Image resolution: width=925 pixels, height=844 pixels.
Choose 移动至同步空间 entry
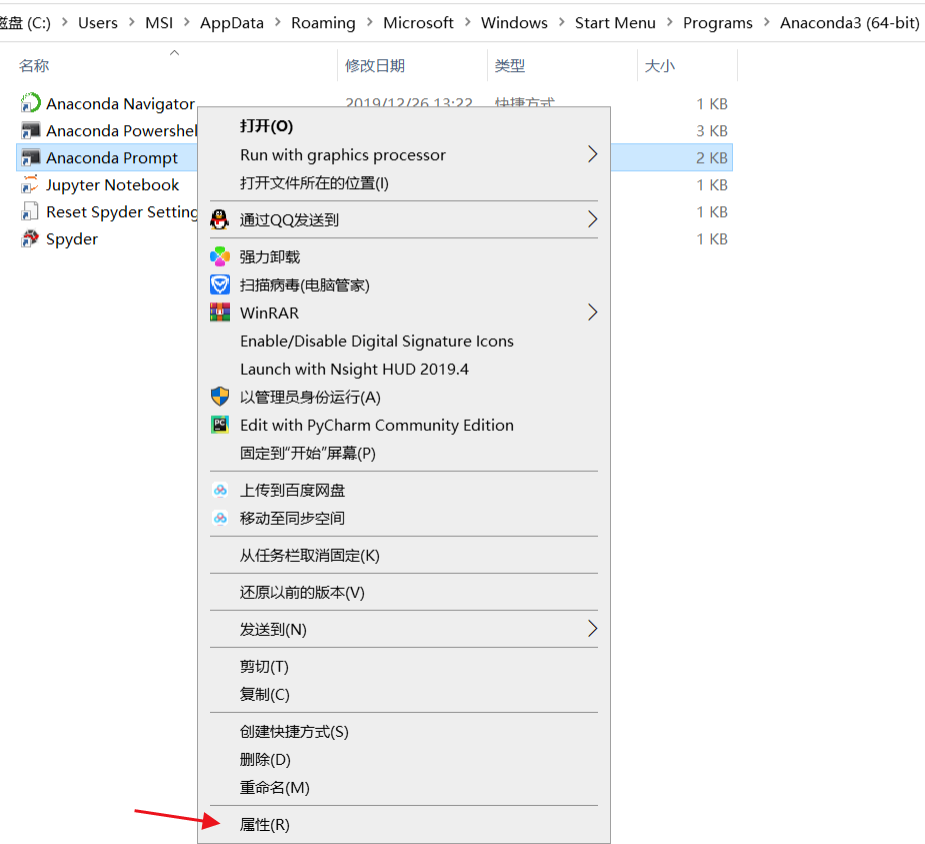(404, 518)
